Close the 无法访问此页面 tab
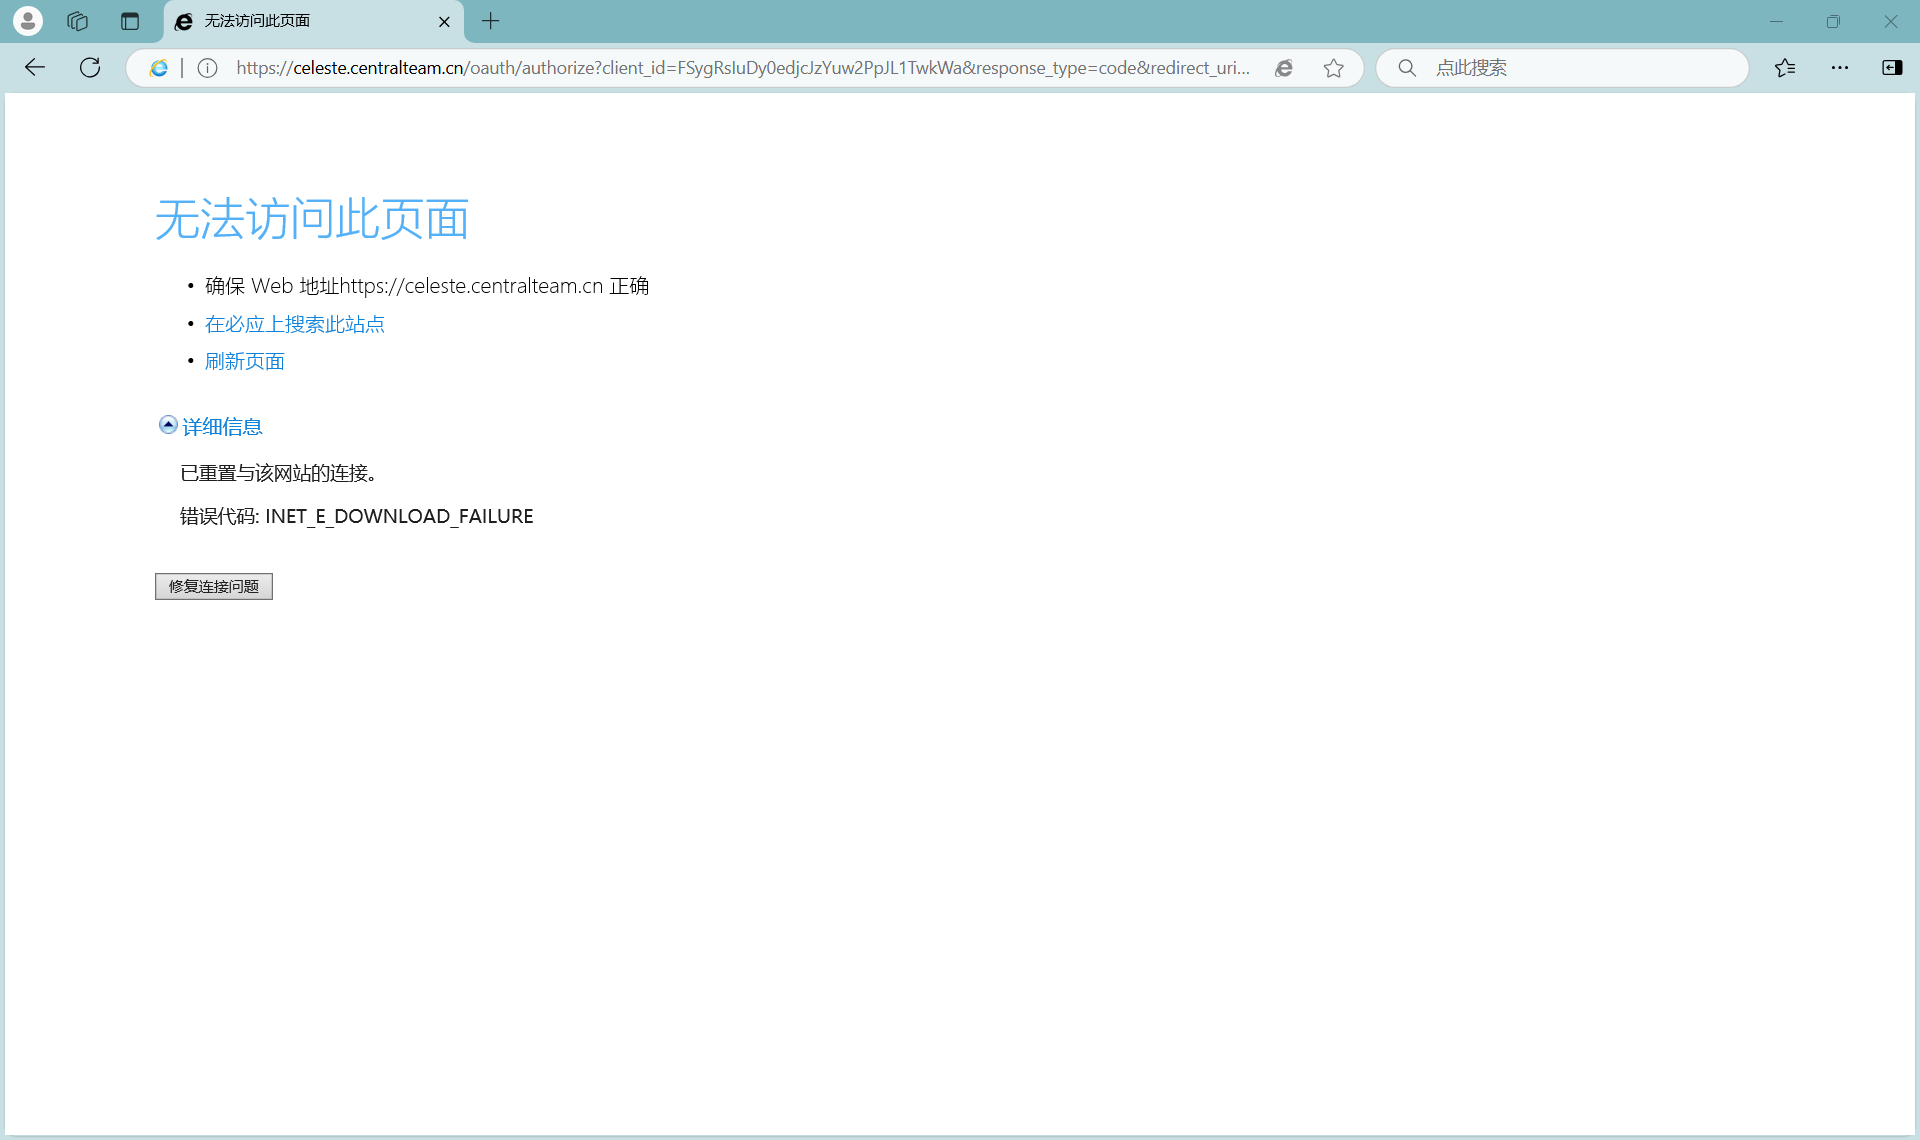This screenshot has width=1920, height=1140. [x=444, y=21]
